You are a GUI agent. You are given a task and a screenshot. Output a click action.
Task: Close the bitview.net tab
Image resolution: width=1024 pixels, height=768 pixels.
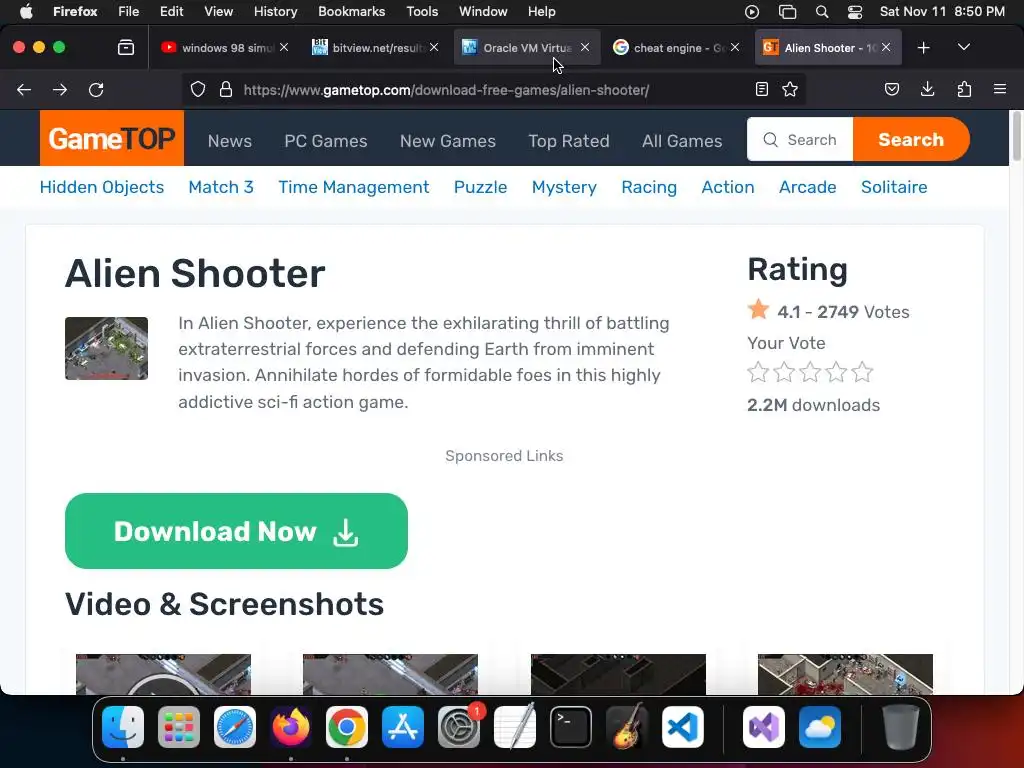(x=434, y=48)
